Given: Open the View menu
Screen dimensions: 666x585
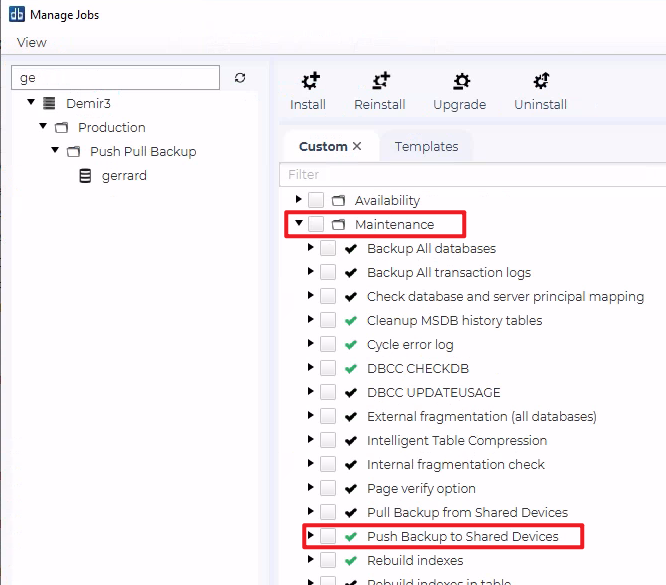Looking at the screenshot, I should [31, 42].
